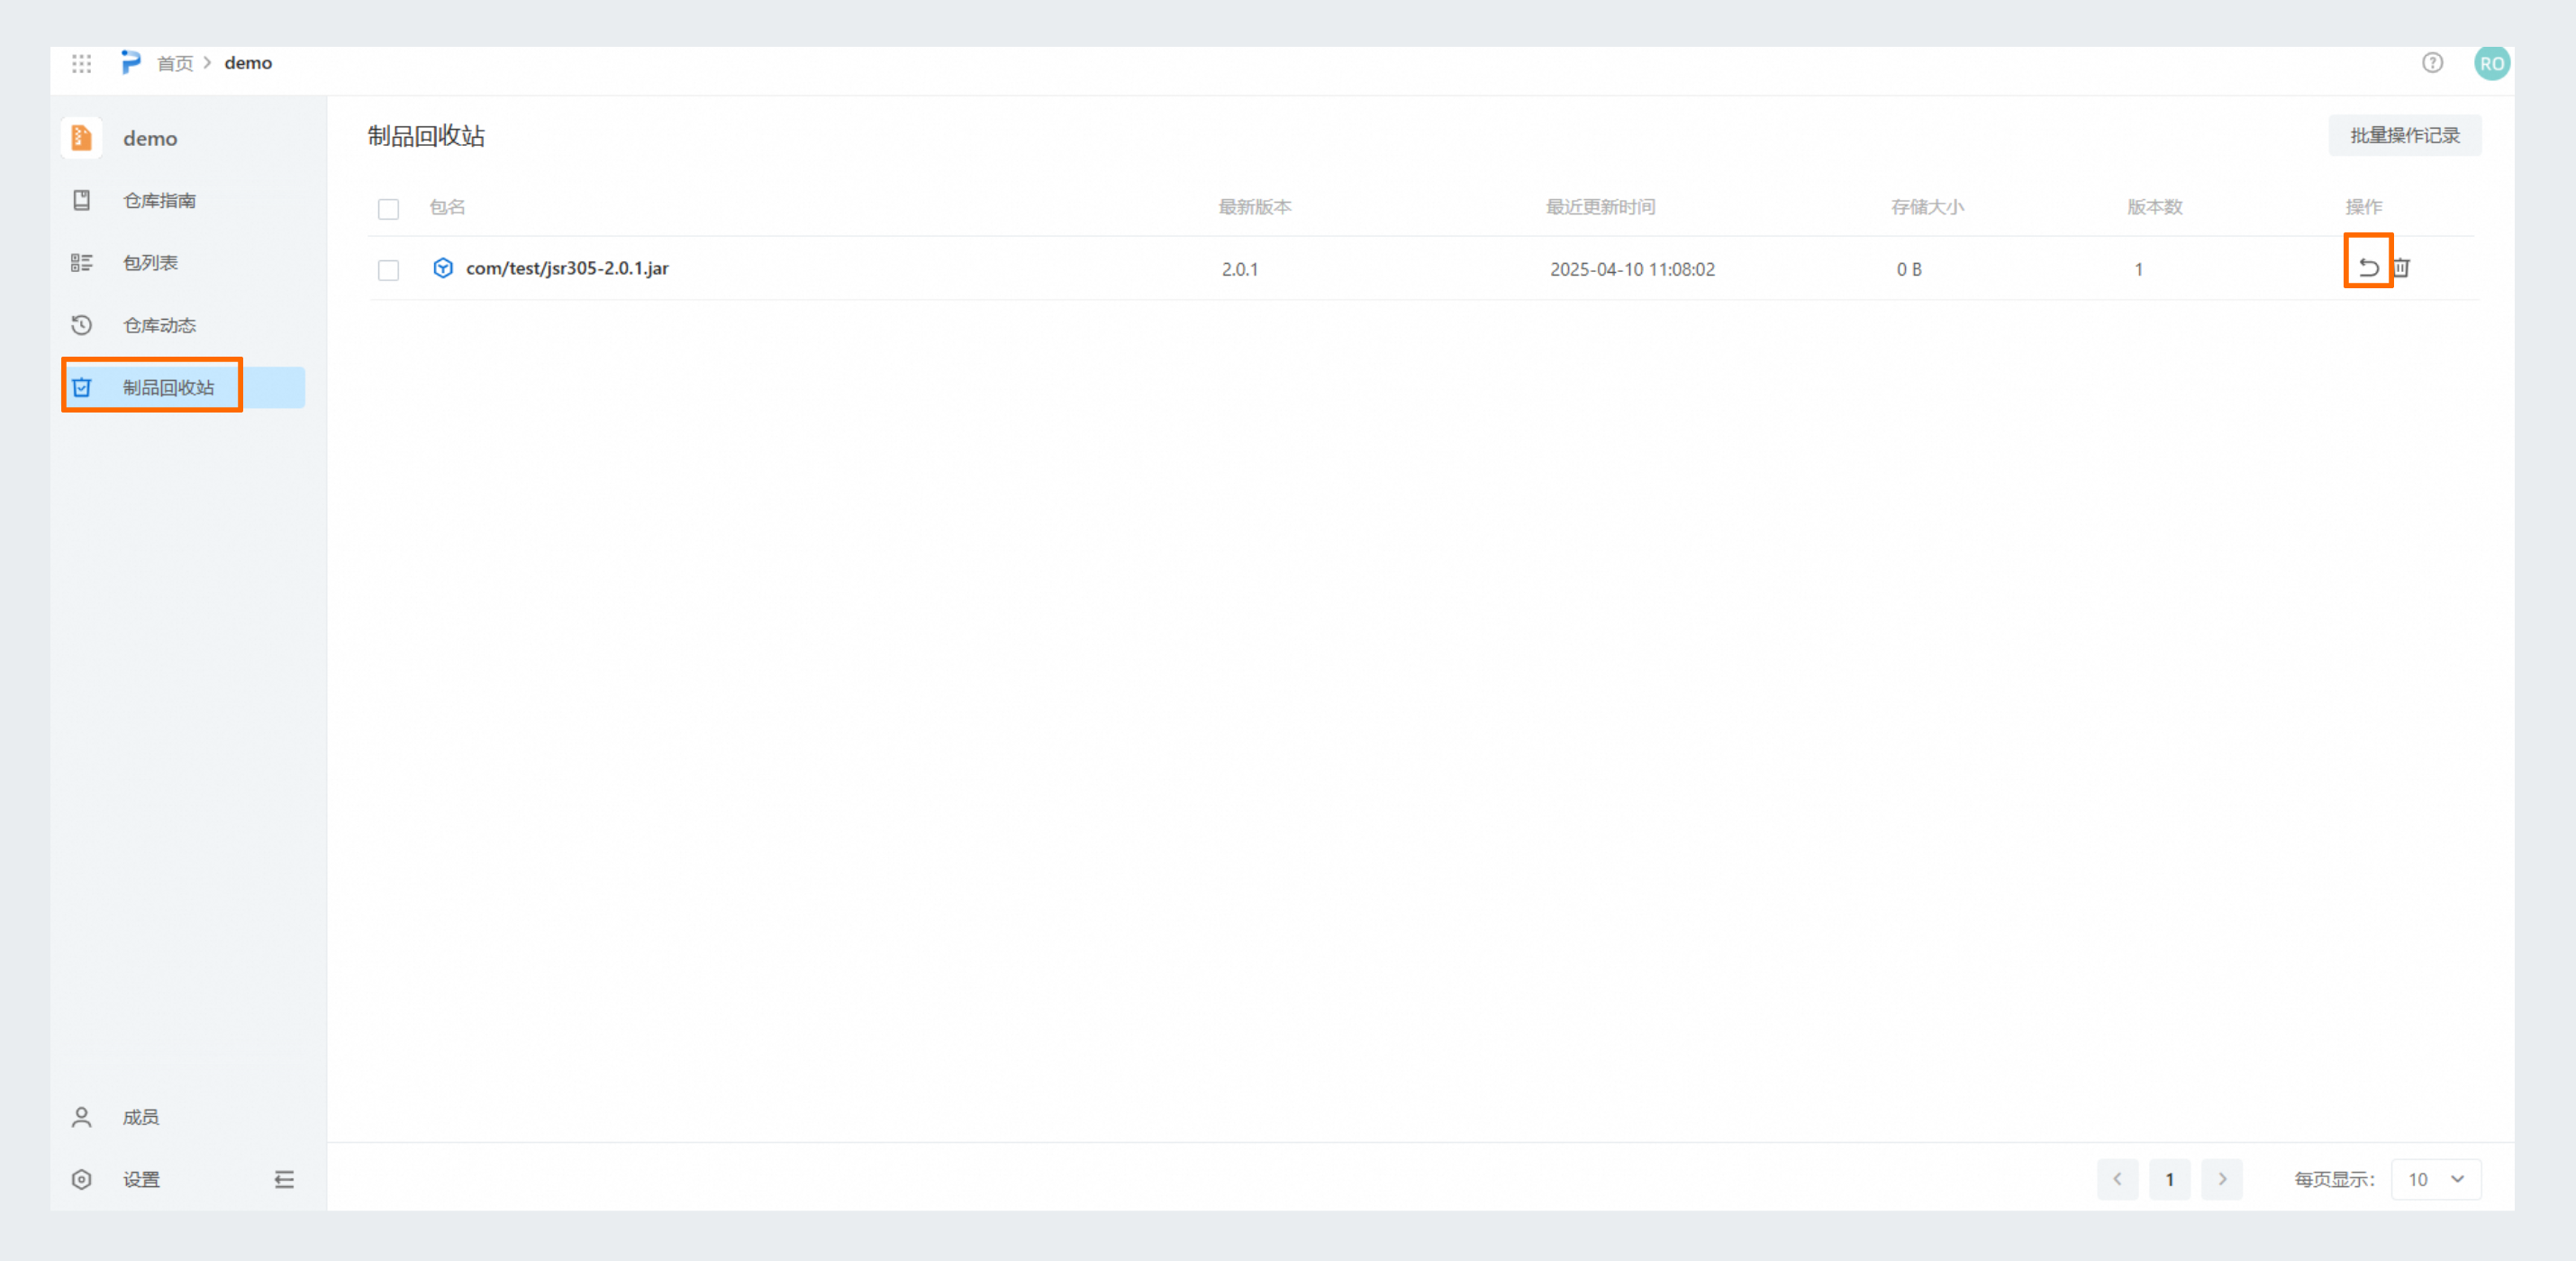The image size is (2576, 1261).
Task: Click the package cube icon beside jsr305
Action: [x=443, y=268]
